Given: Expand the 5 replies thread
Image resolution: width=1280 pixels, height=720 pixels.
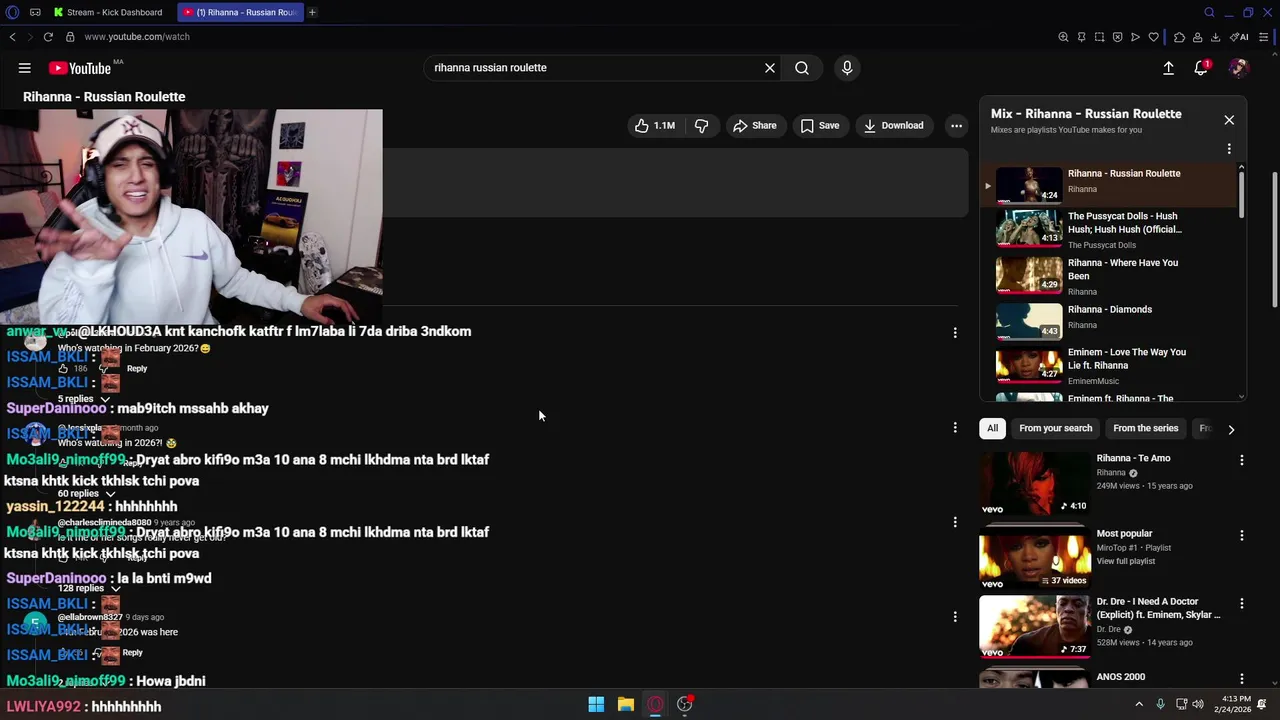Looking at the screenshot, I should click(83, 399).
